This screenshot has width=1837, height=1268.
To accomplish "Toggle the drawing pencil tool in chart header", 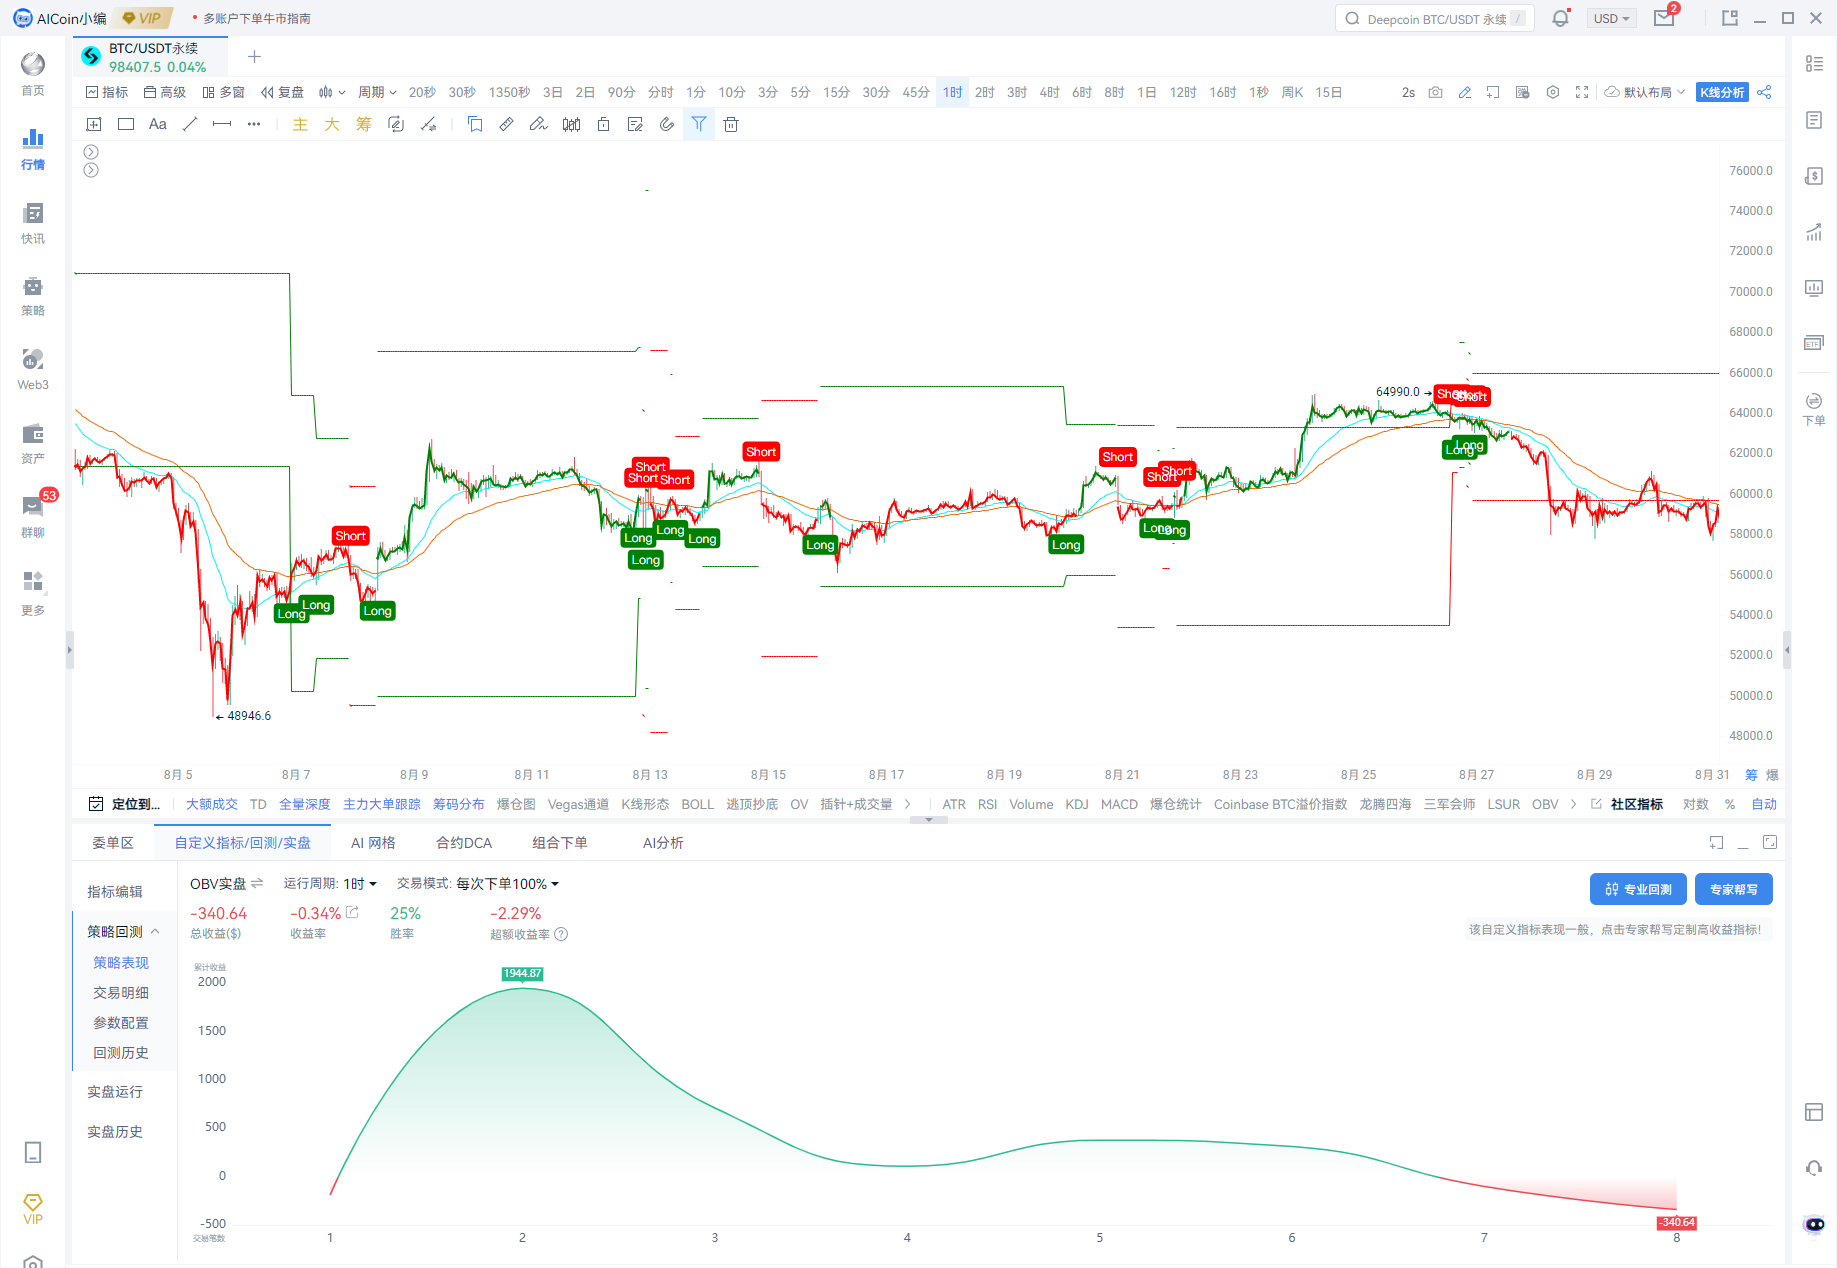I will point(1464,92).
